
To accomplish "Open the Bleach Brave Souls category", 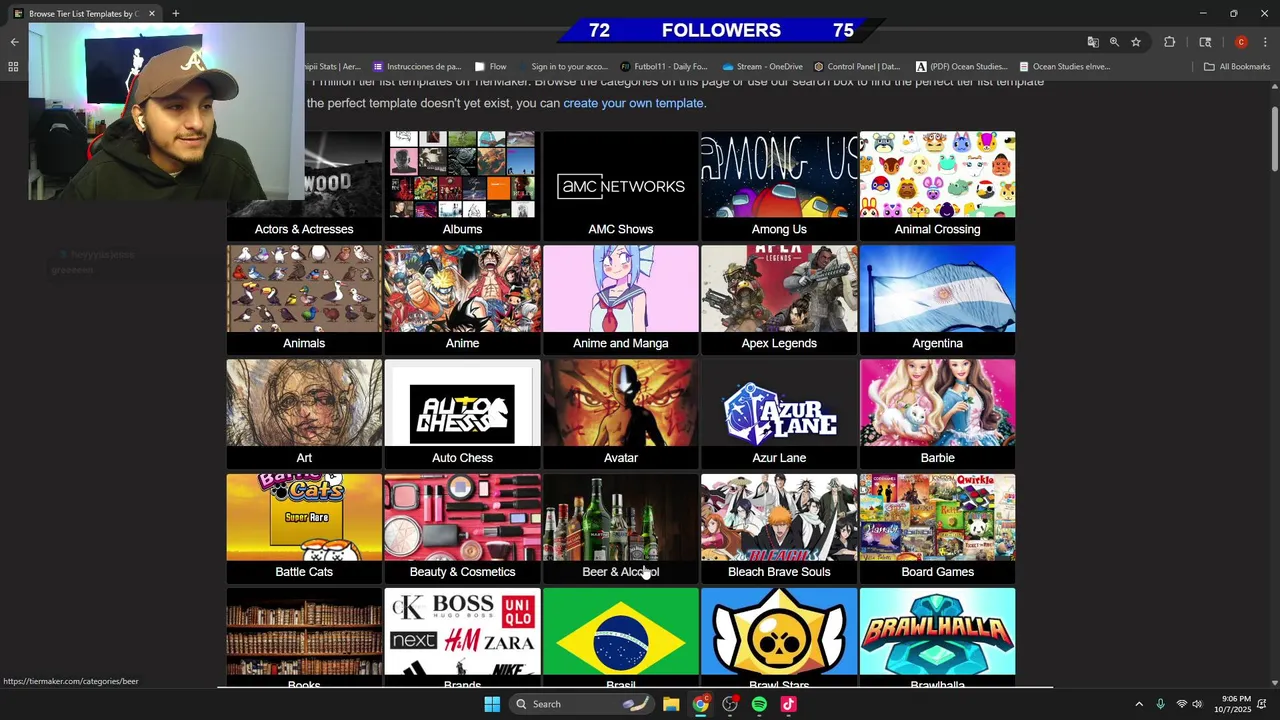I will 779,528.
